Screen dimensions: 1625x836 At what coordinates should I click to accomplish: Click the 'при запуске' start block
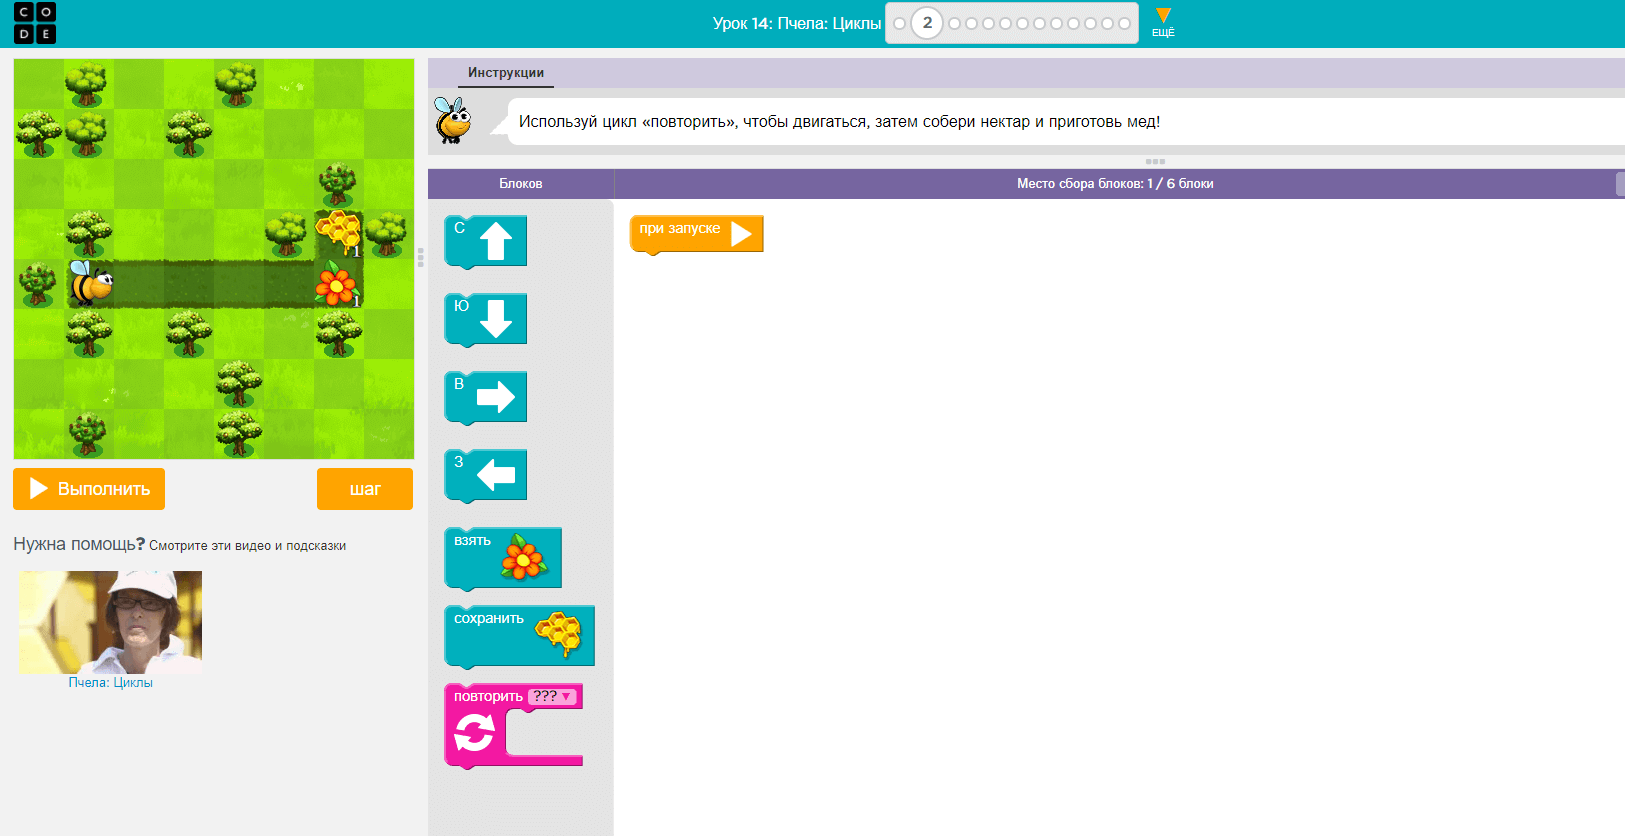pos(695,233)
